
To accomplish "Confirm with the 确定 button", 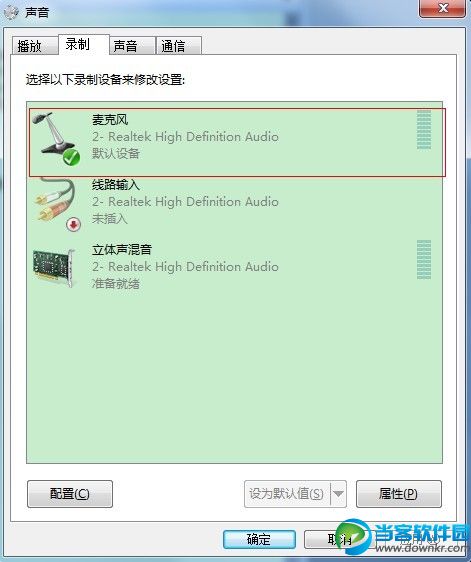I will (x=259, y=539).
